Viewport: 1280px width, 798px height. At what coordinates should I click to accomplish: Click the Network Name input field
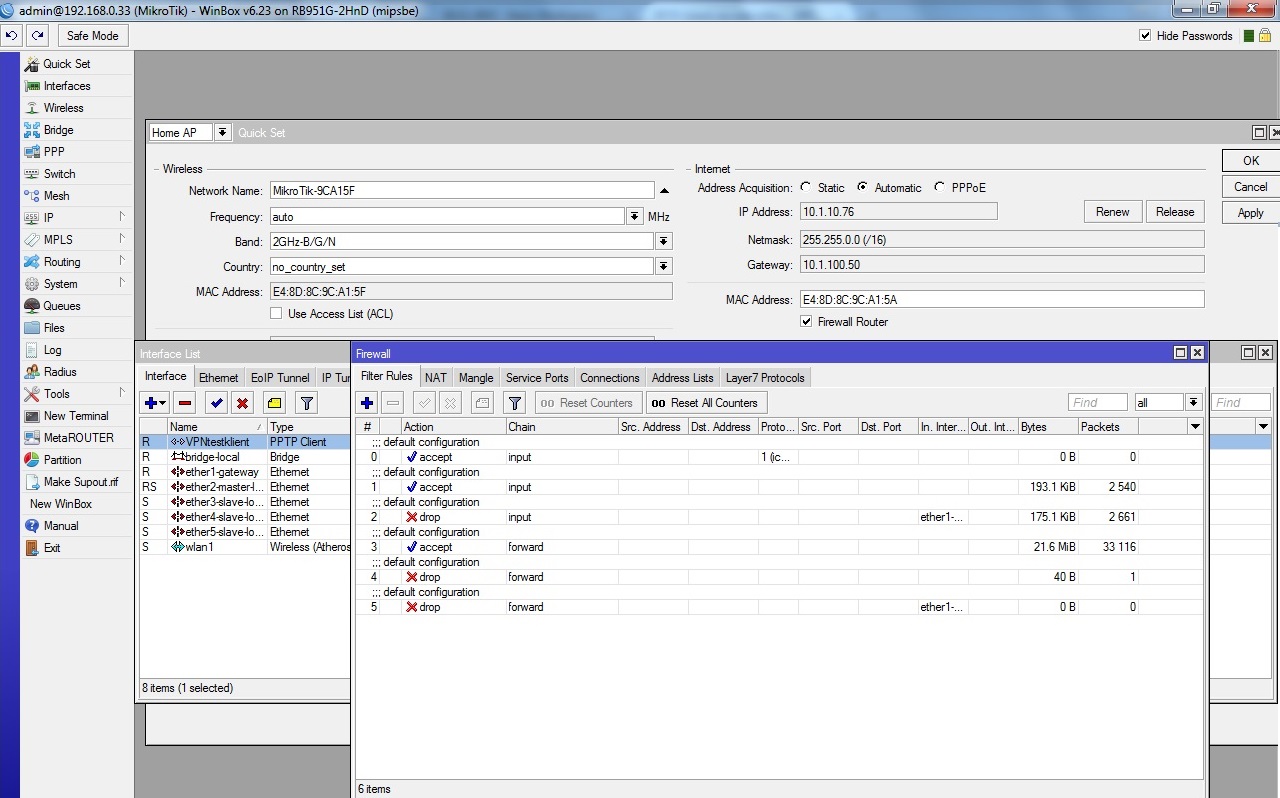point(462,190)
